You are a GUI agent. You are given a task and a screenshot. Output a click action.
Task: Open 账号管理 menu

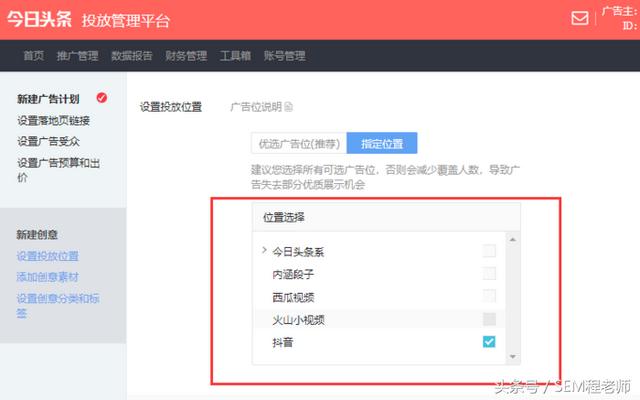[284, 56]
